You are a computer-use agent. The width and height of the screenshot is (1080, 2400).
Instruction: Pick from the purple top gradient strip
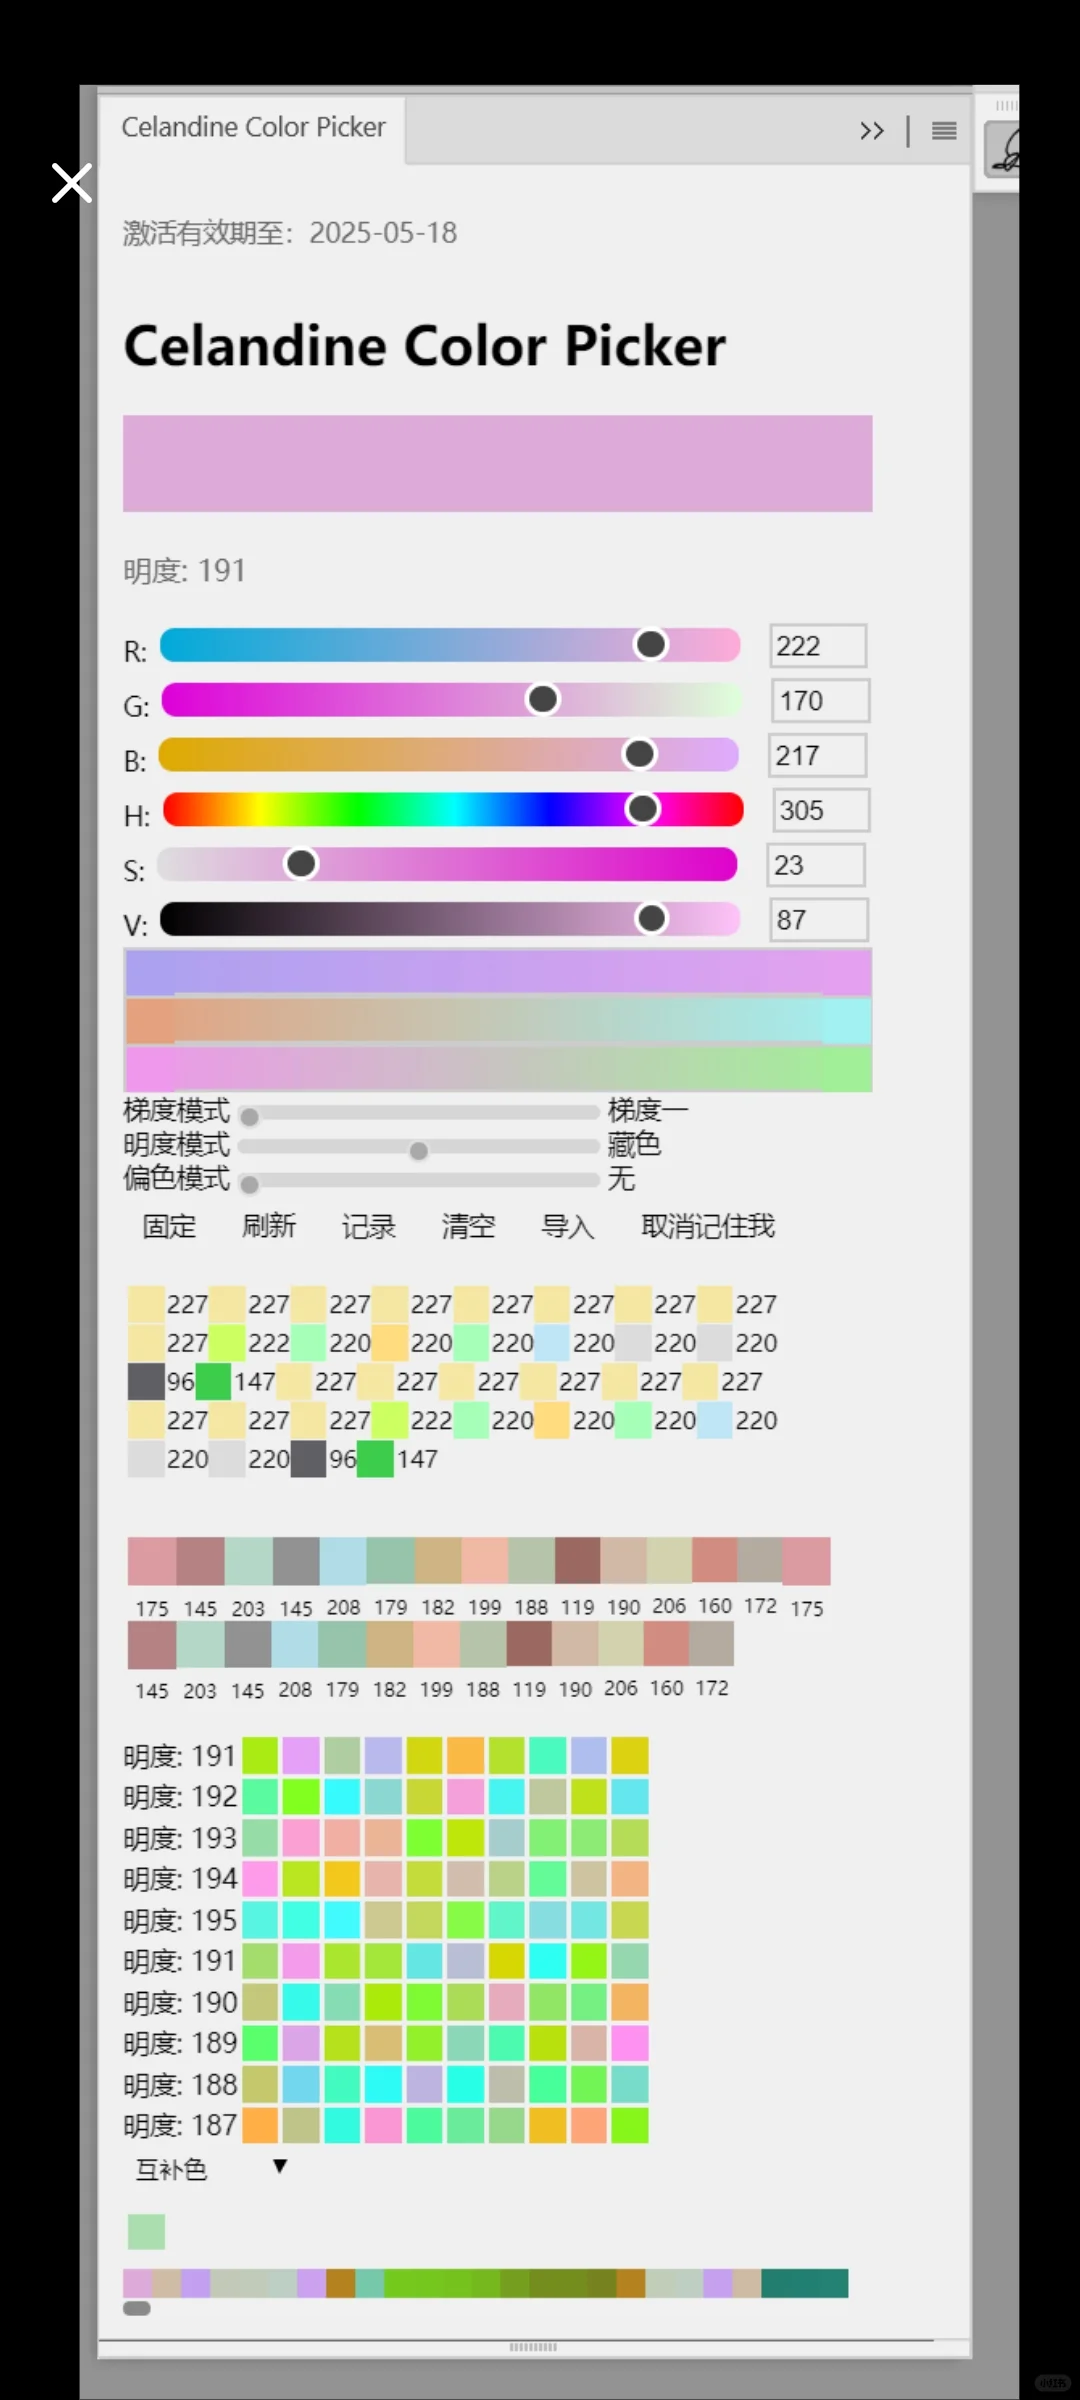point(498,972)
